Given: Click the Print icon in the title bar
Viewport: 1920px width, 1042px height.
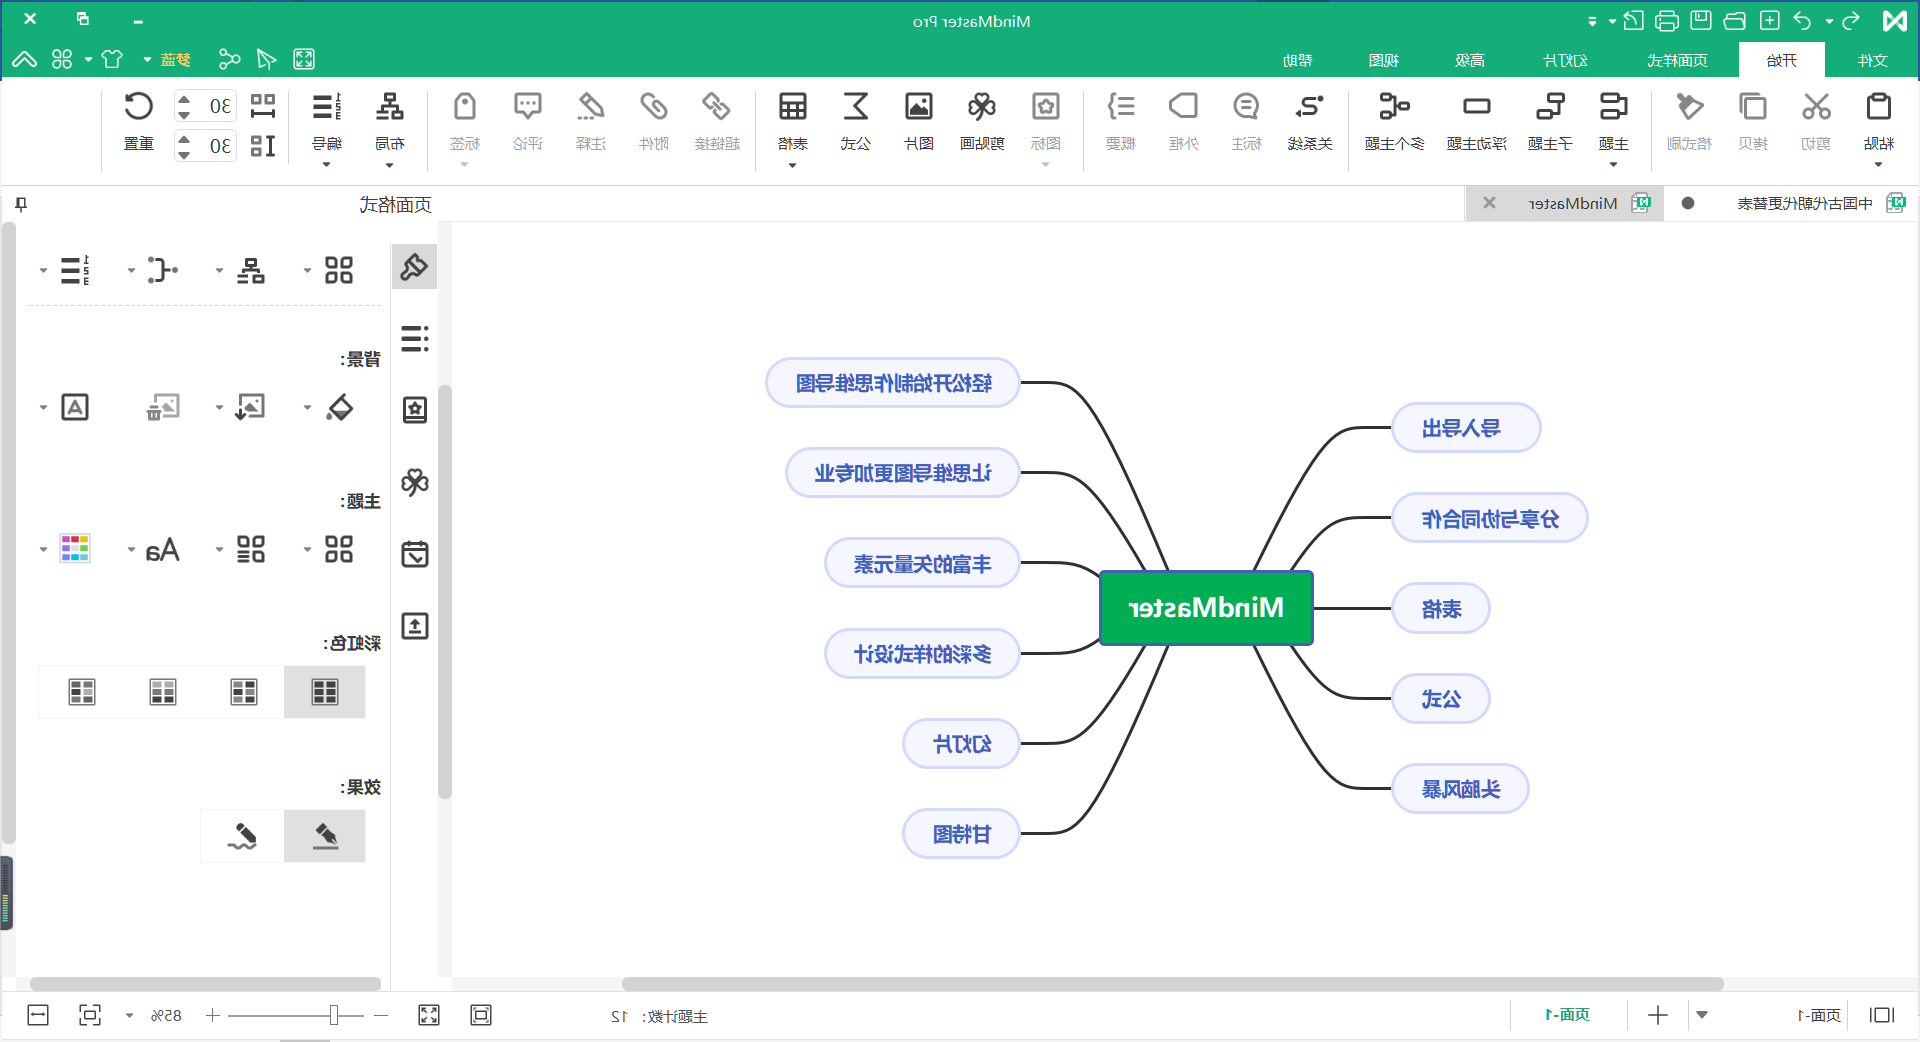Looking at the screenshot, I should (x=1667, y=20).
